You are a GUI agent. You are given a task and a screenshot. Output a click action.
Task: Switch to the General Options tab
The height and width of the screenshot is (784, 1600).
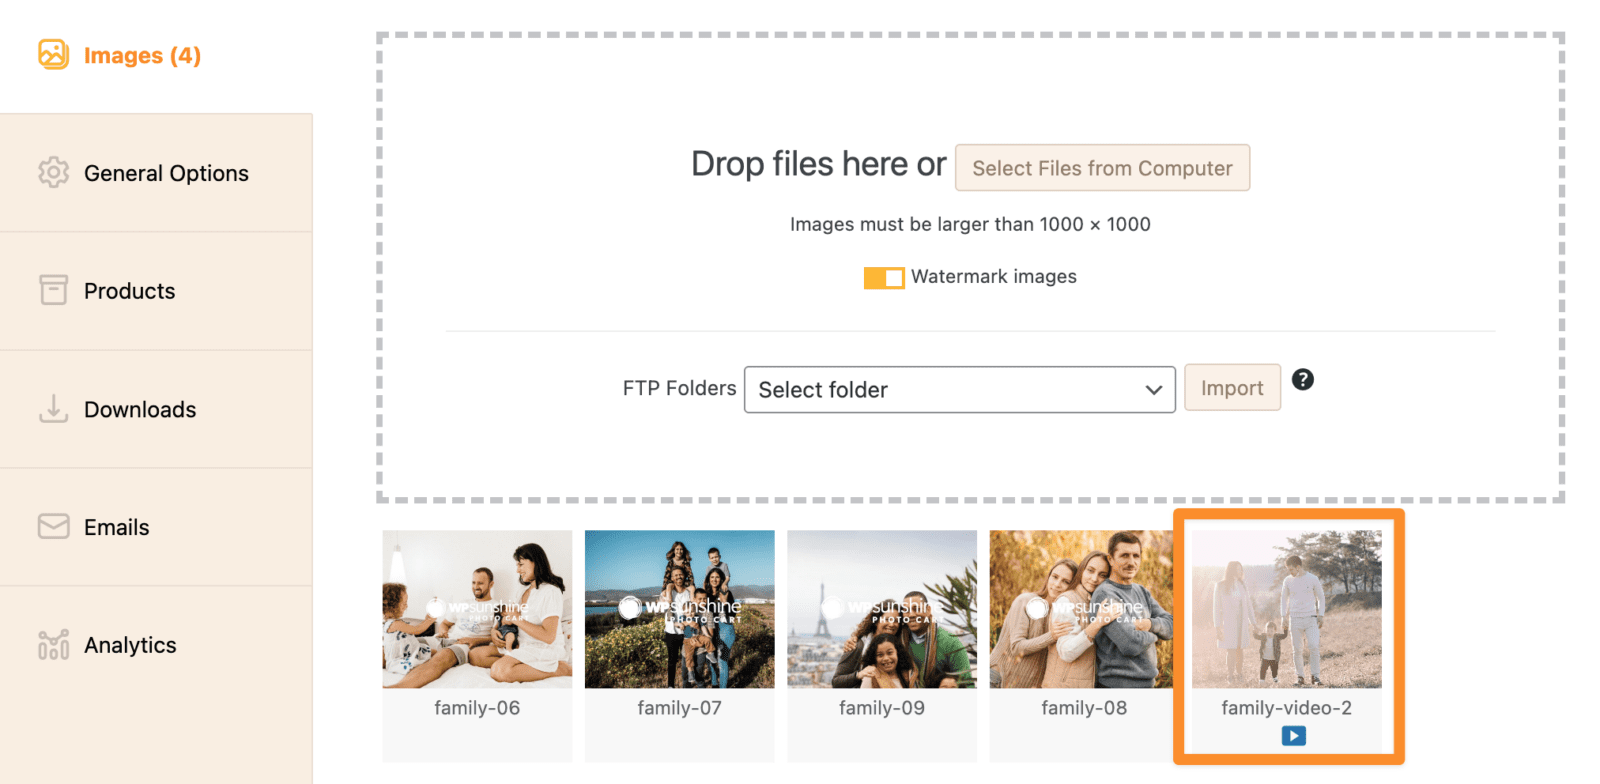click(166, 174)
